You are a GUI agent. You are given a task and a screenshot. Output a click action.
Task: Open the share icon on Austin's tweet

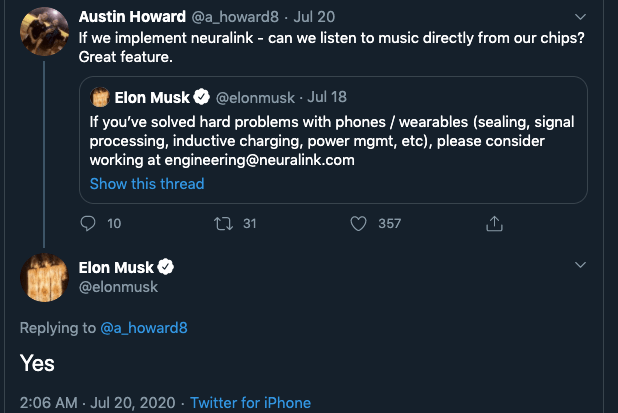(494, 223)
